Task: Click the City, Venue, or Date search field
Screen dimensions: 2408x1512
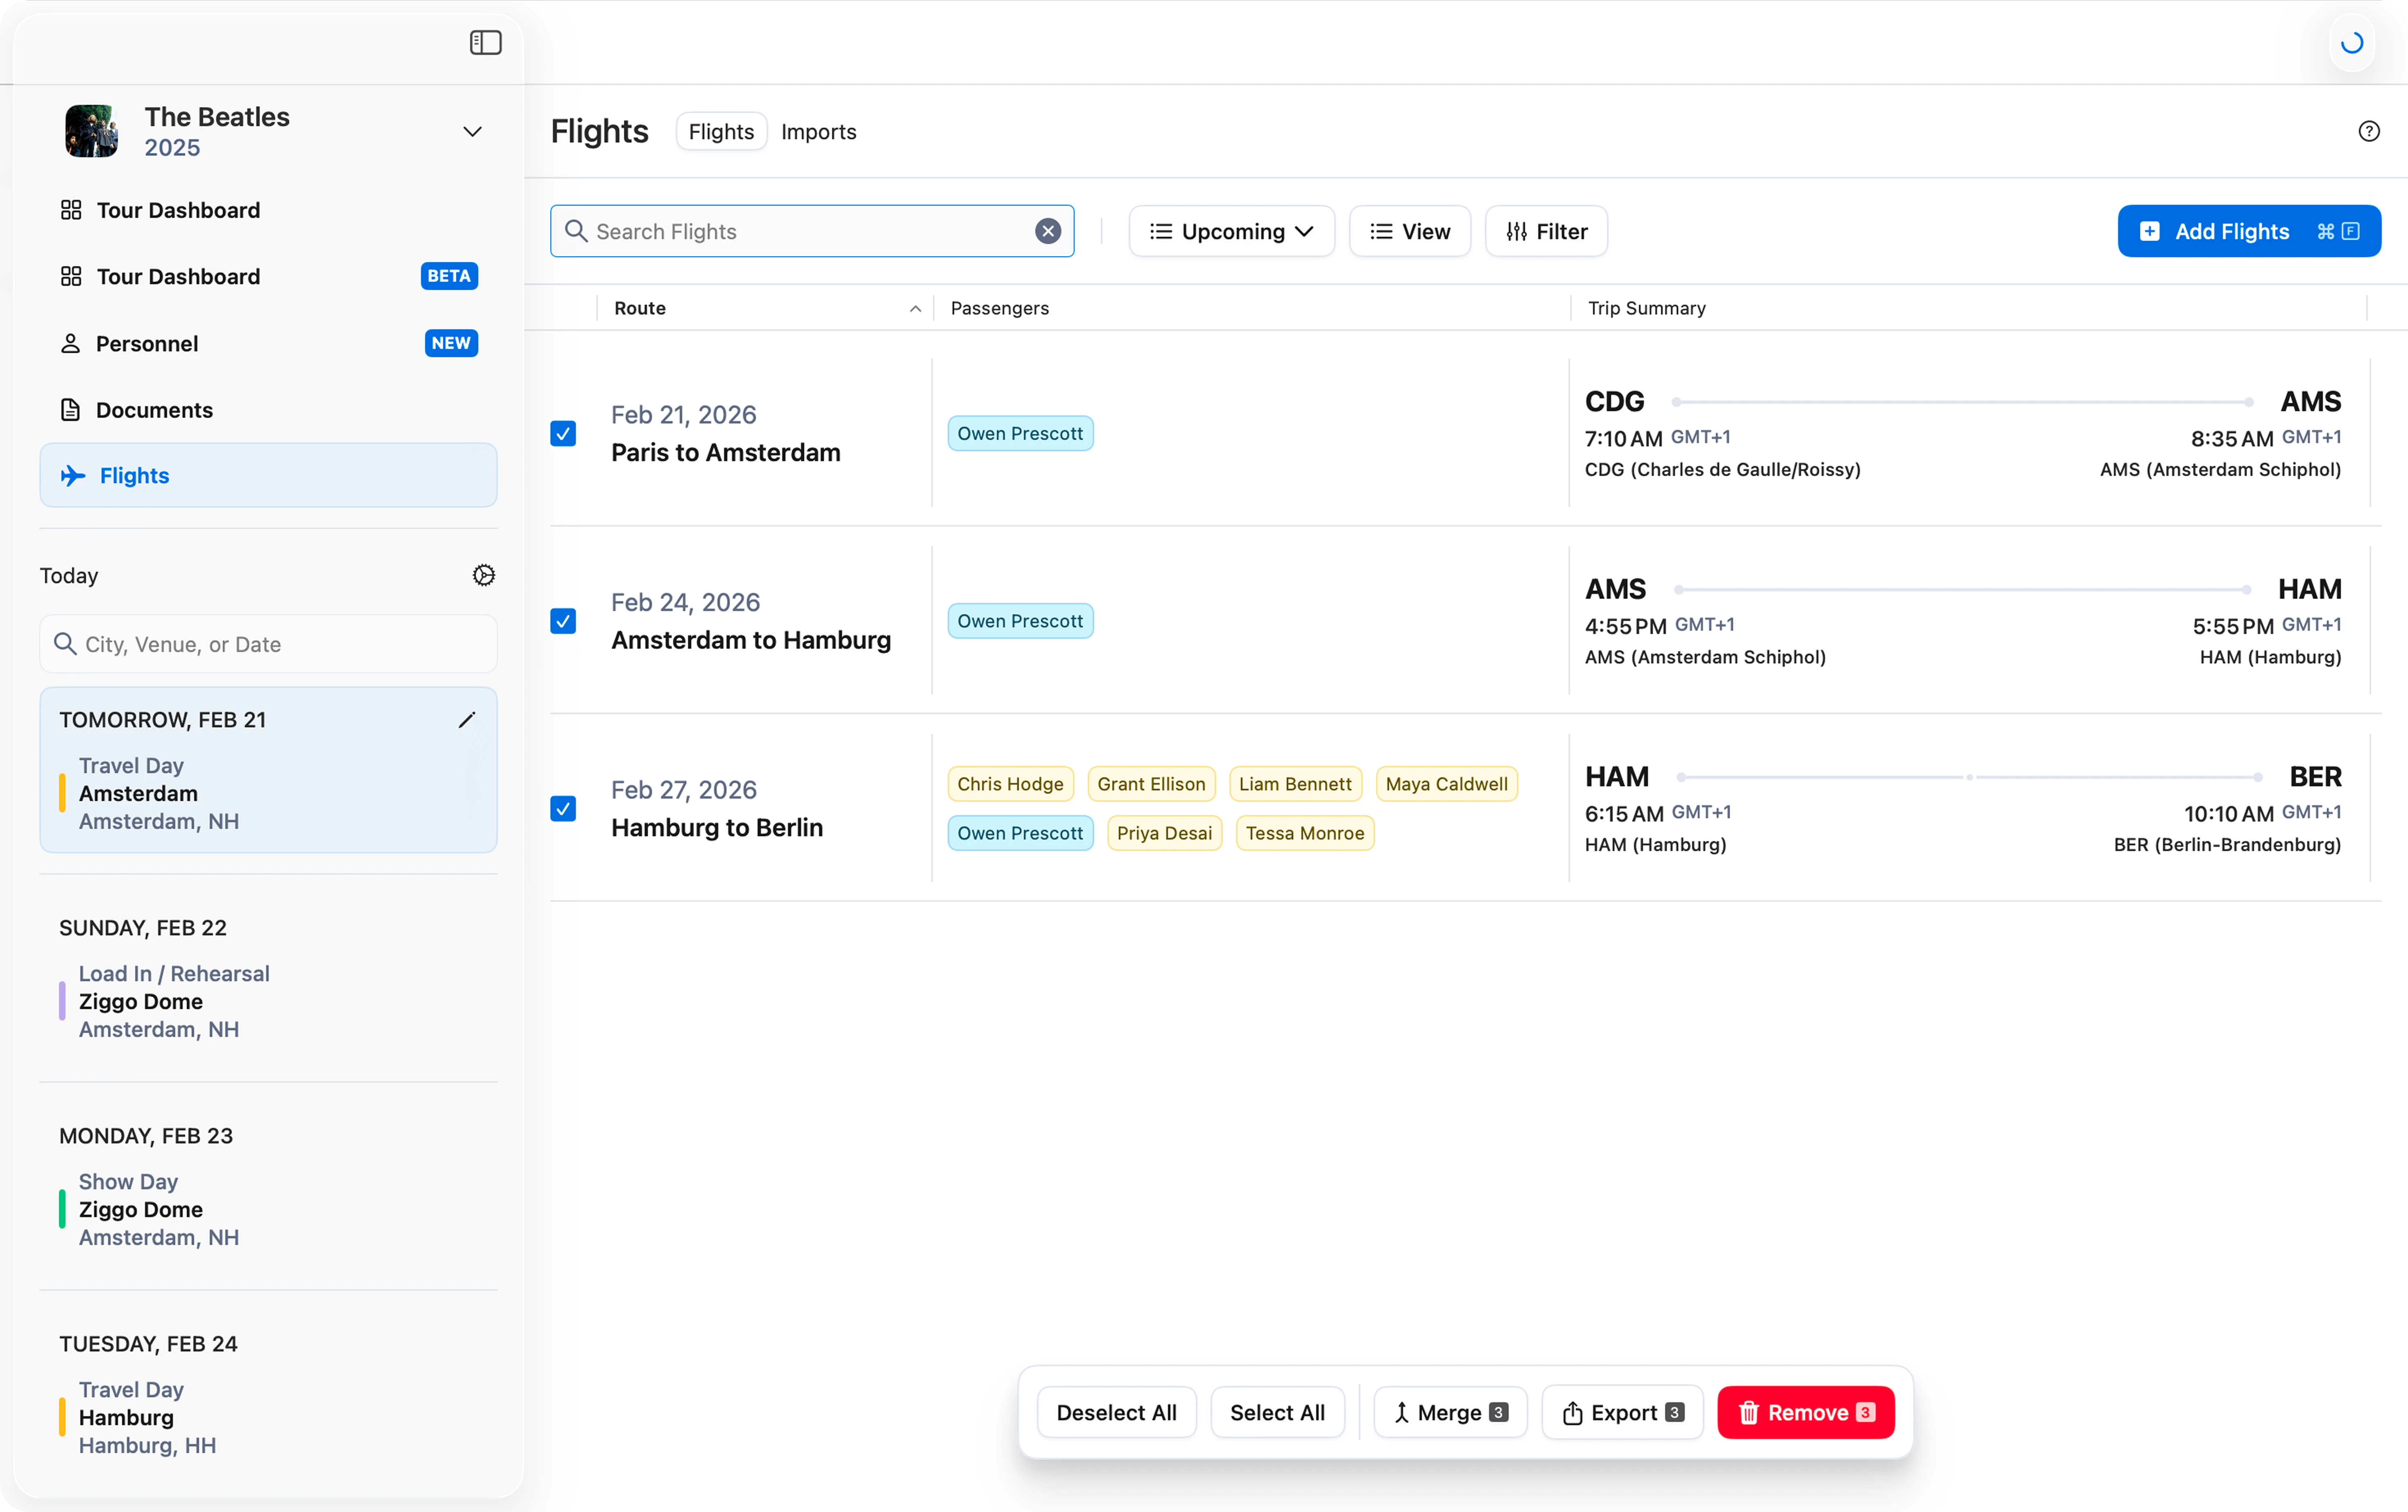Action: pos(268,644)
